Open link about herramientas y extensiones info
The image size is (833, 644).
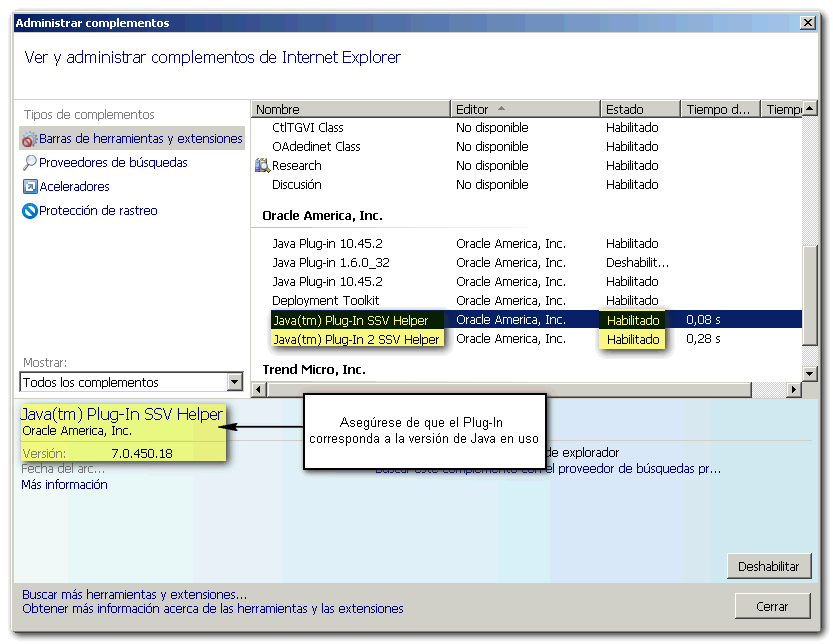pos(212,608)
